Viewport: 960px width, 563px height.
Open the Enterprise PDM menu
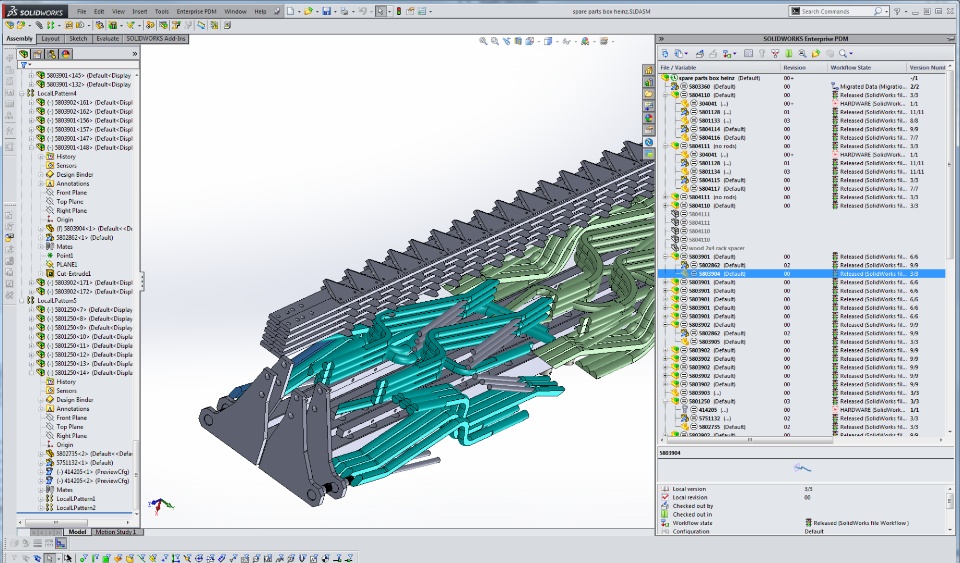tap(196, 11)
